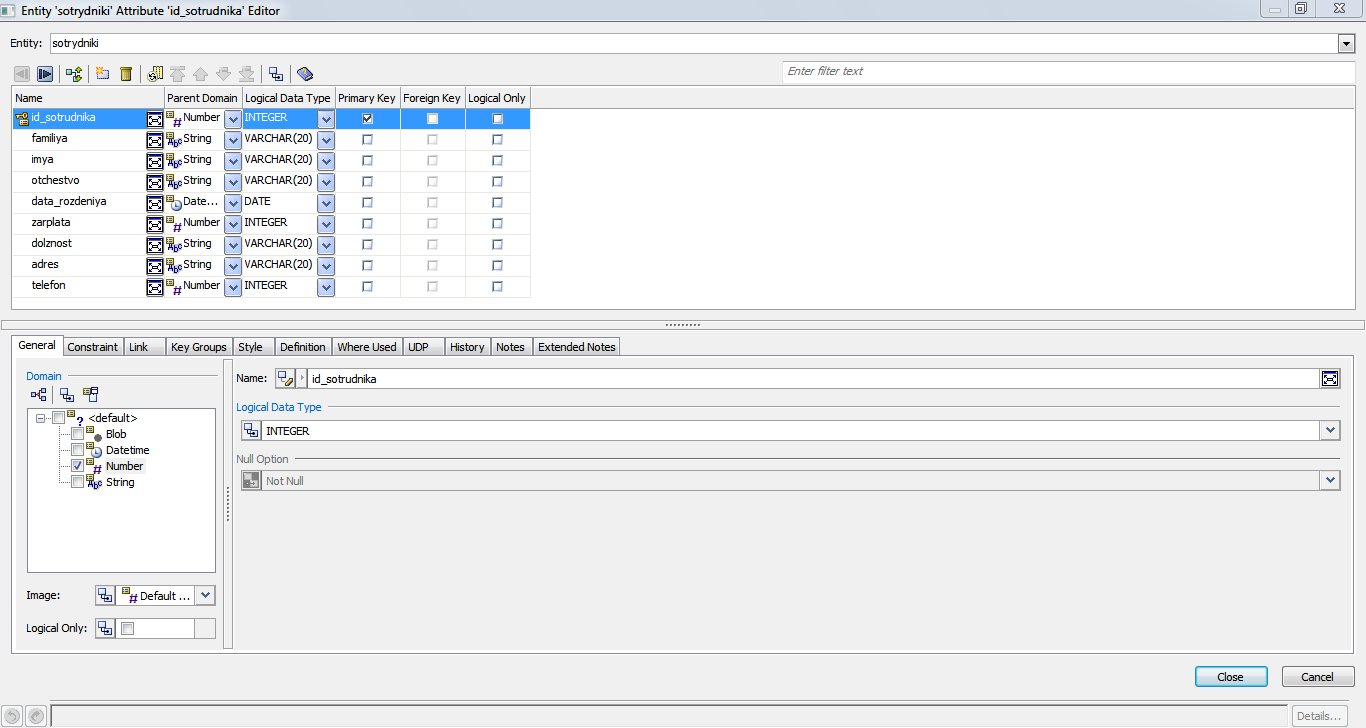Image resolution: width=1366 pixels, height=728 pixels.
Task: Switch to the Definition tab
Action: (x=303, y=347)
